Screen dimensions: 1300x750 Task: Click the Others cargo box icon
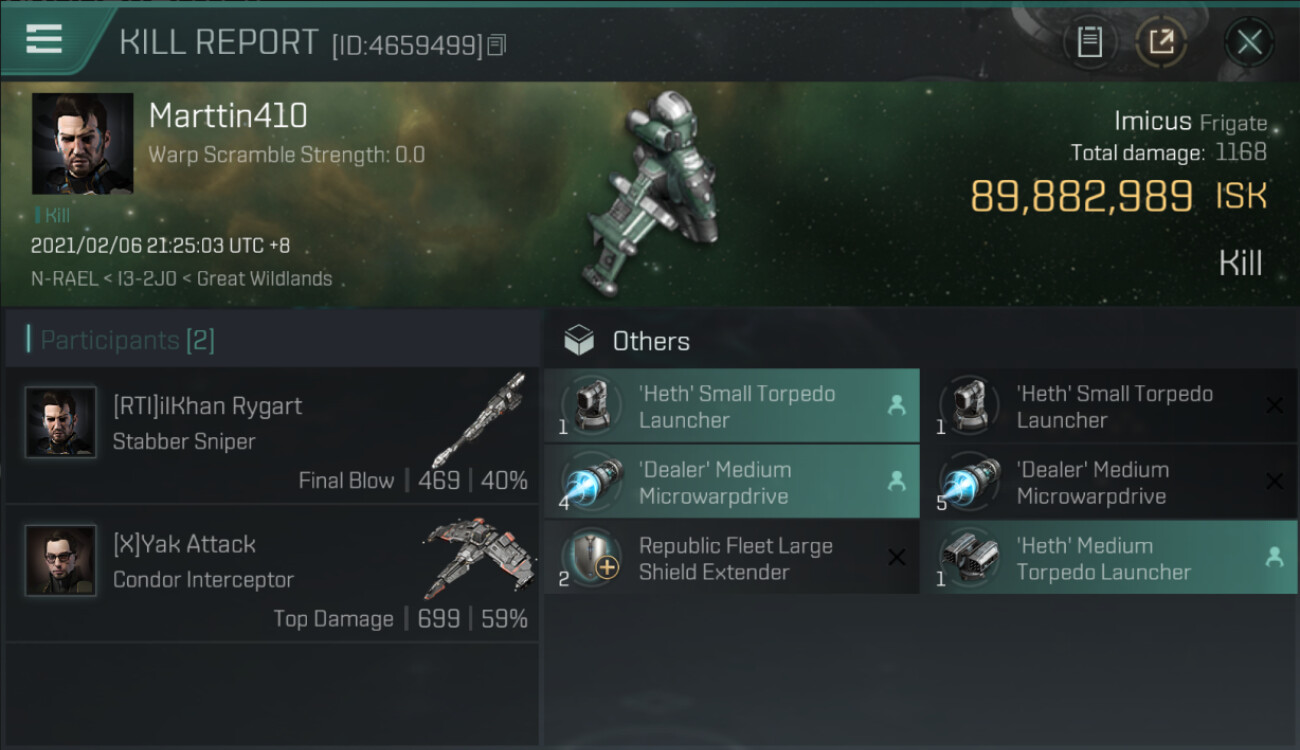click(579, 341)
